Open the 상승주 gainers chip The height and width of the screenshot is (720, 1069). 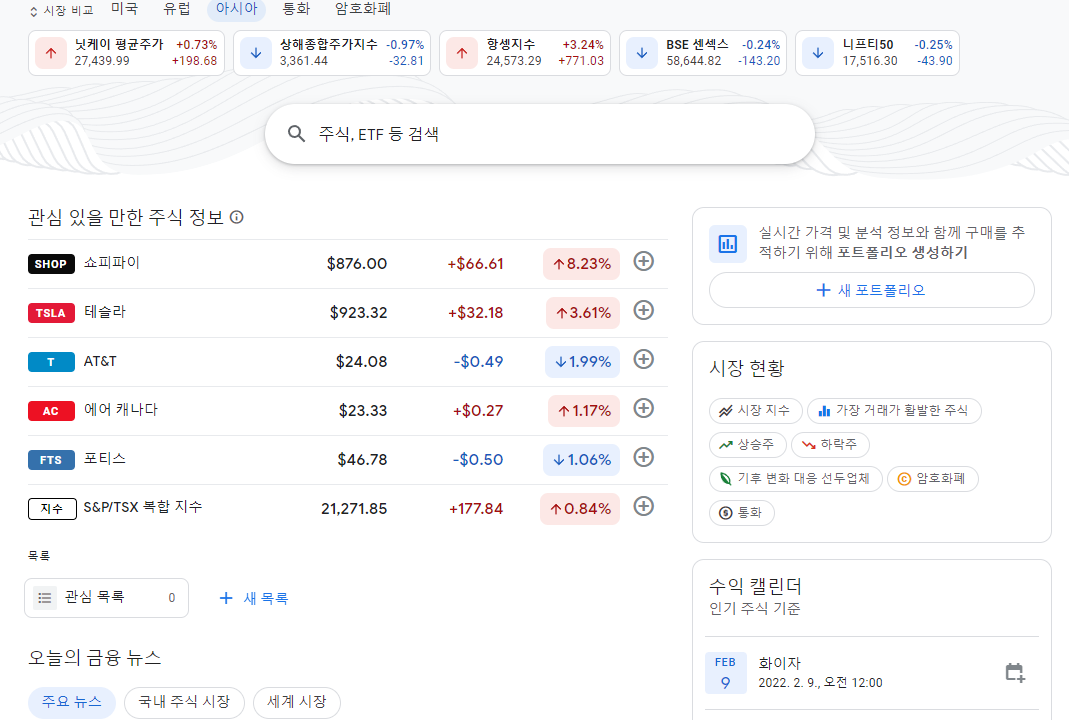click(747, 445)
